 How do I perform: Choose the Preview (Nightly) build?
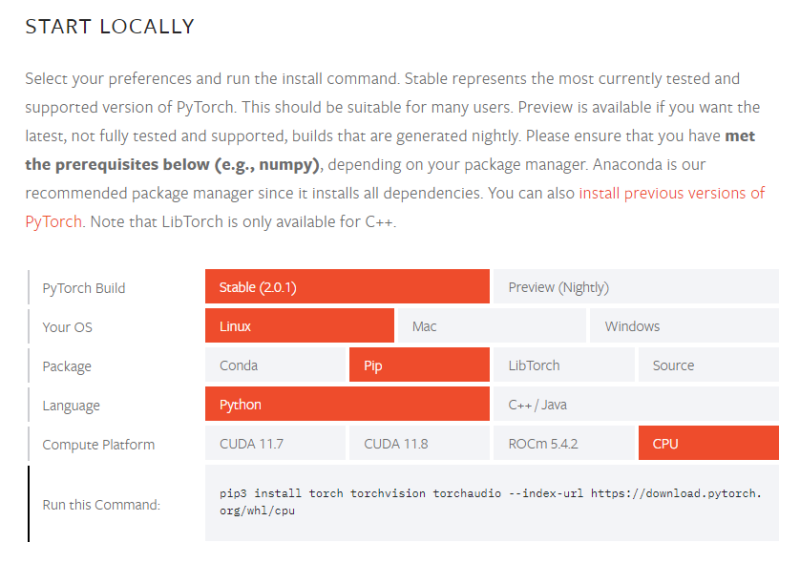[x=636, y=287]
